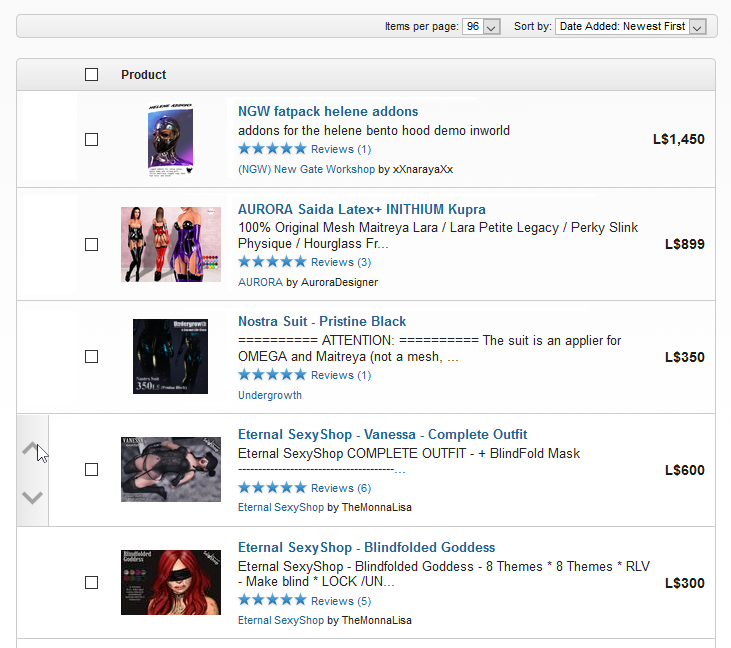The width and height of the screenshot is (731, 648).
Task: Click the star rating for Nostra Suit
Action: (x=272, y=375)
